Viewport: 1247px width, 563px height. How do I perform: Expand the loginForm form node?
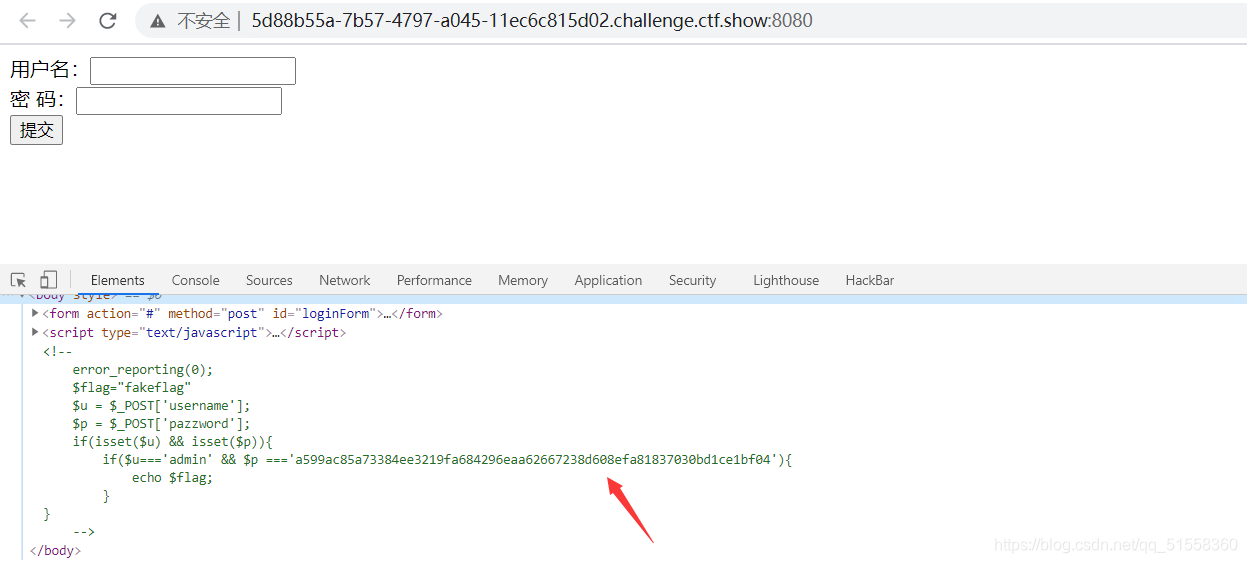(35, 313)
